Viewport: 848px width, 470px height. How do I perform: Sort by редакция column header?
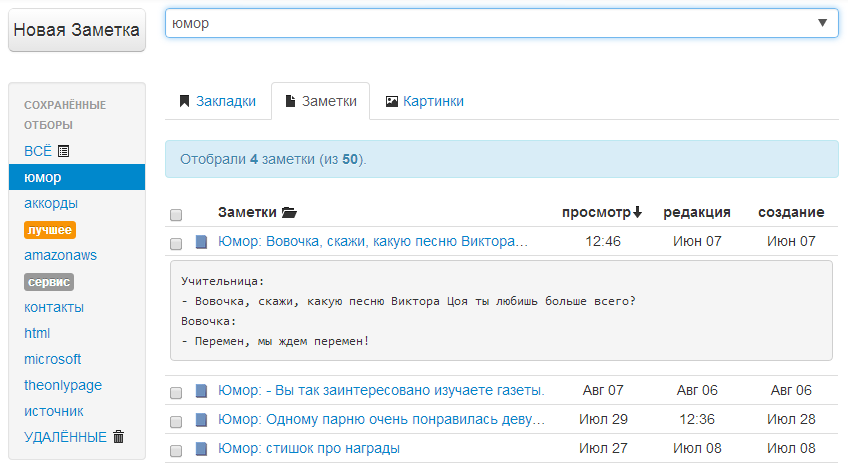(697, 212)
